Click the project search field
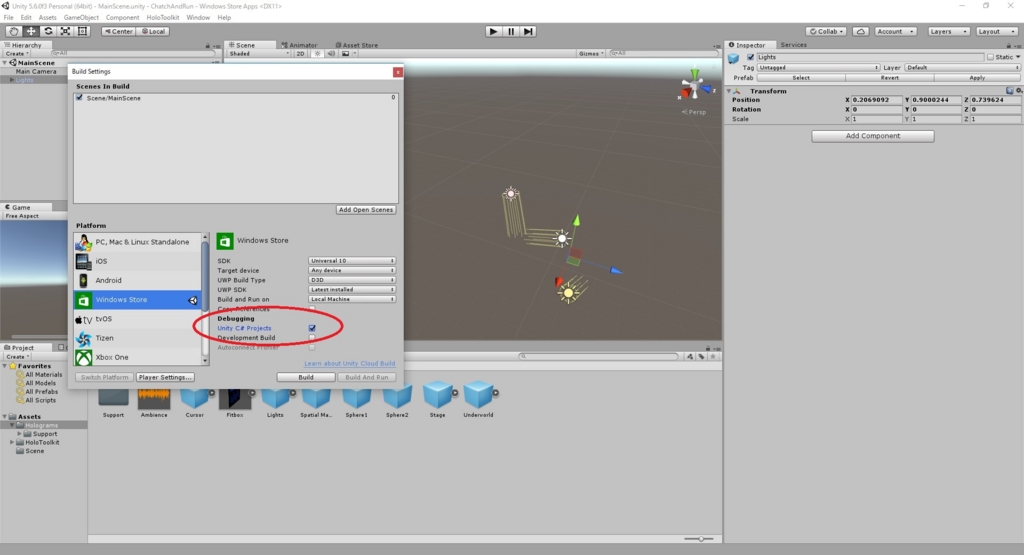Screen dimensions: 1024x555 tap(599, 357)
